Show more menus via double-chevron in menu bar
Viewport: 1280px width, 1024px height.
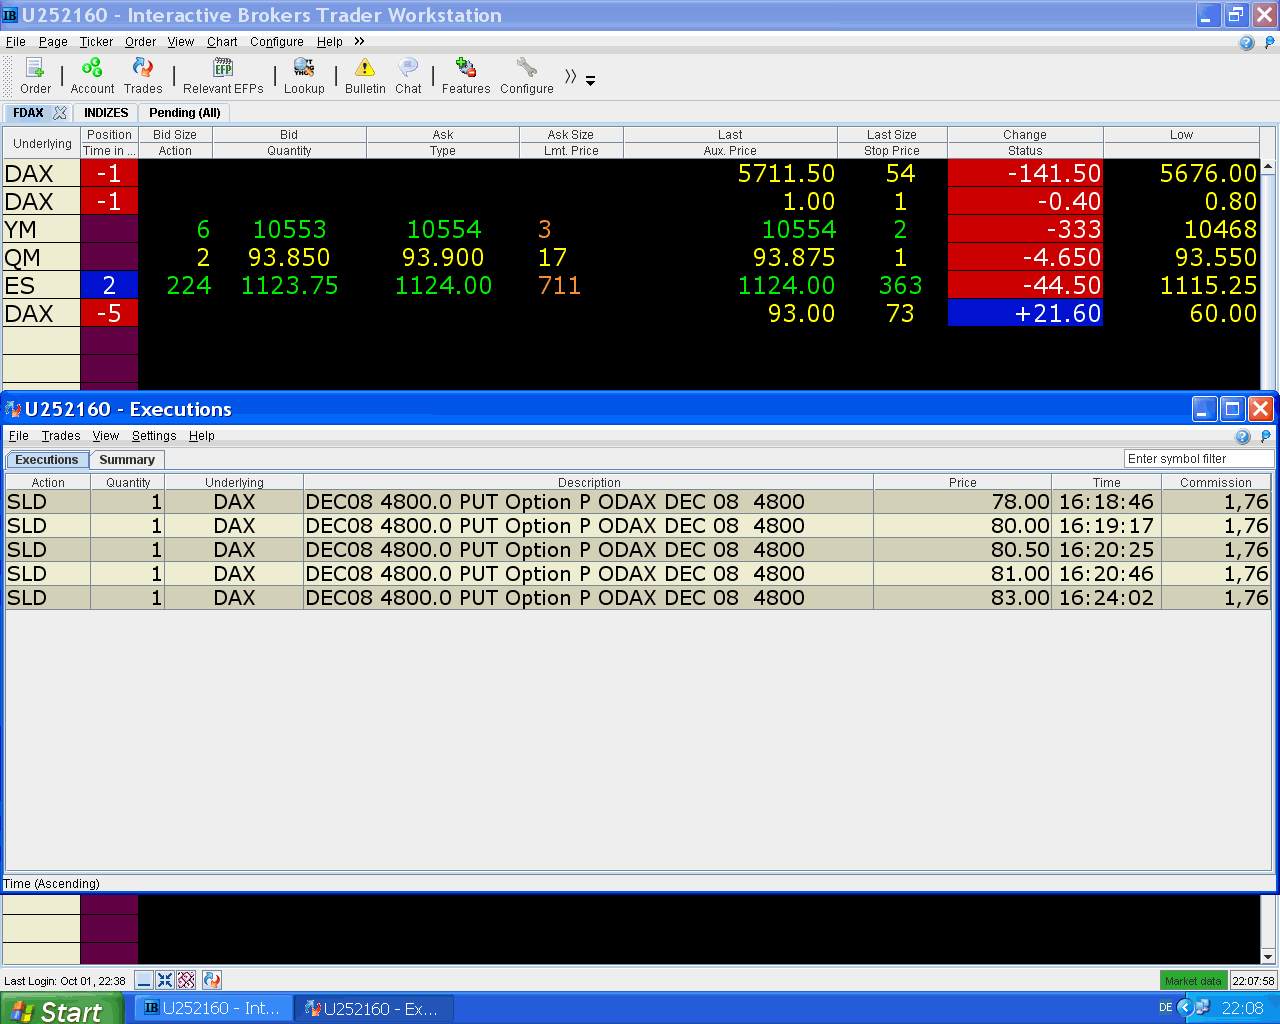(x=359, y=41)
